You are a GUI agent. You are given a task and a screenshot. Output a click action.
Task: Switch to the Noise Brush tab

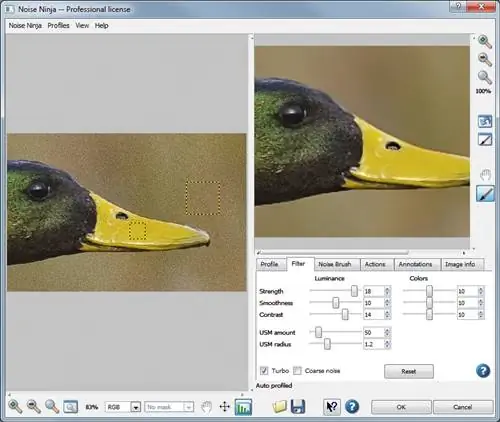tap(335, 264)
